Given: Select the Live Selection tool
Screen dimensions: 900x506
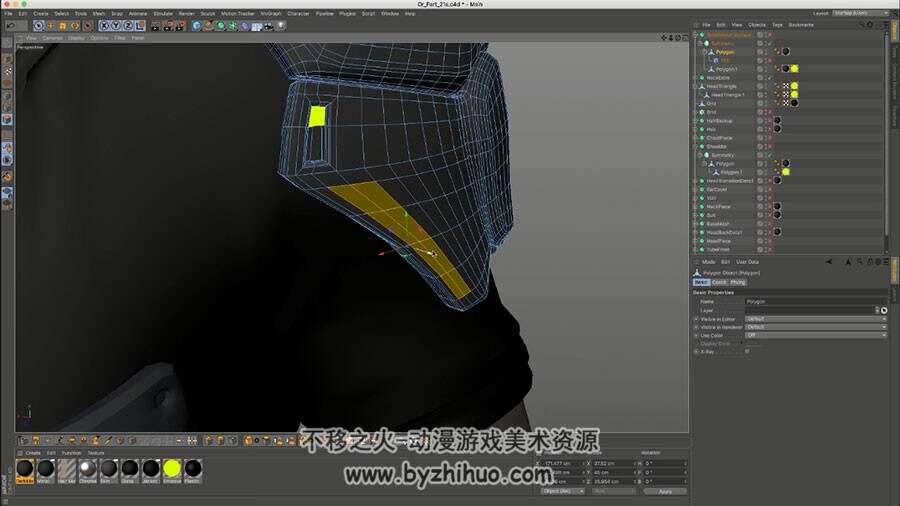Looking at the screenshot, I should pos(38,26).
